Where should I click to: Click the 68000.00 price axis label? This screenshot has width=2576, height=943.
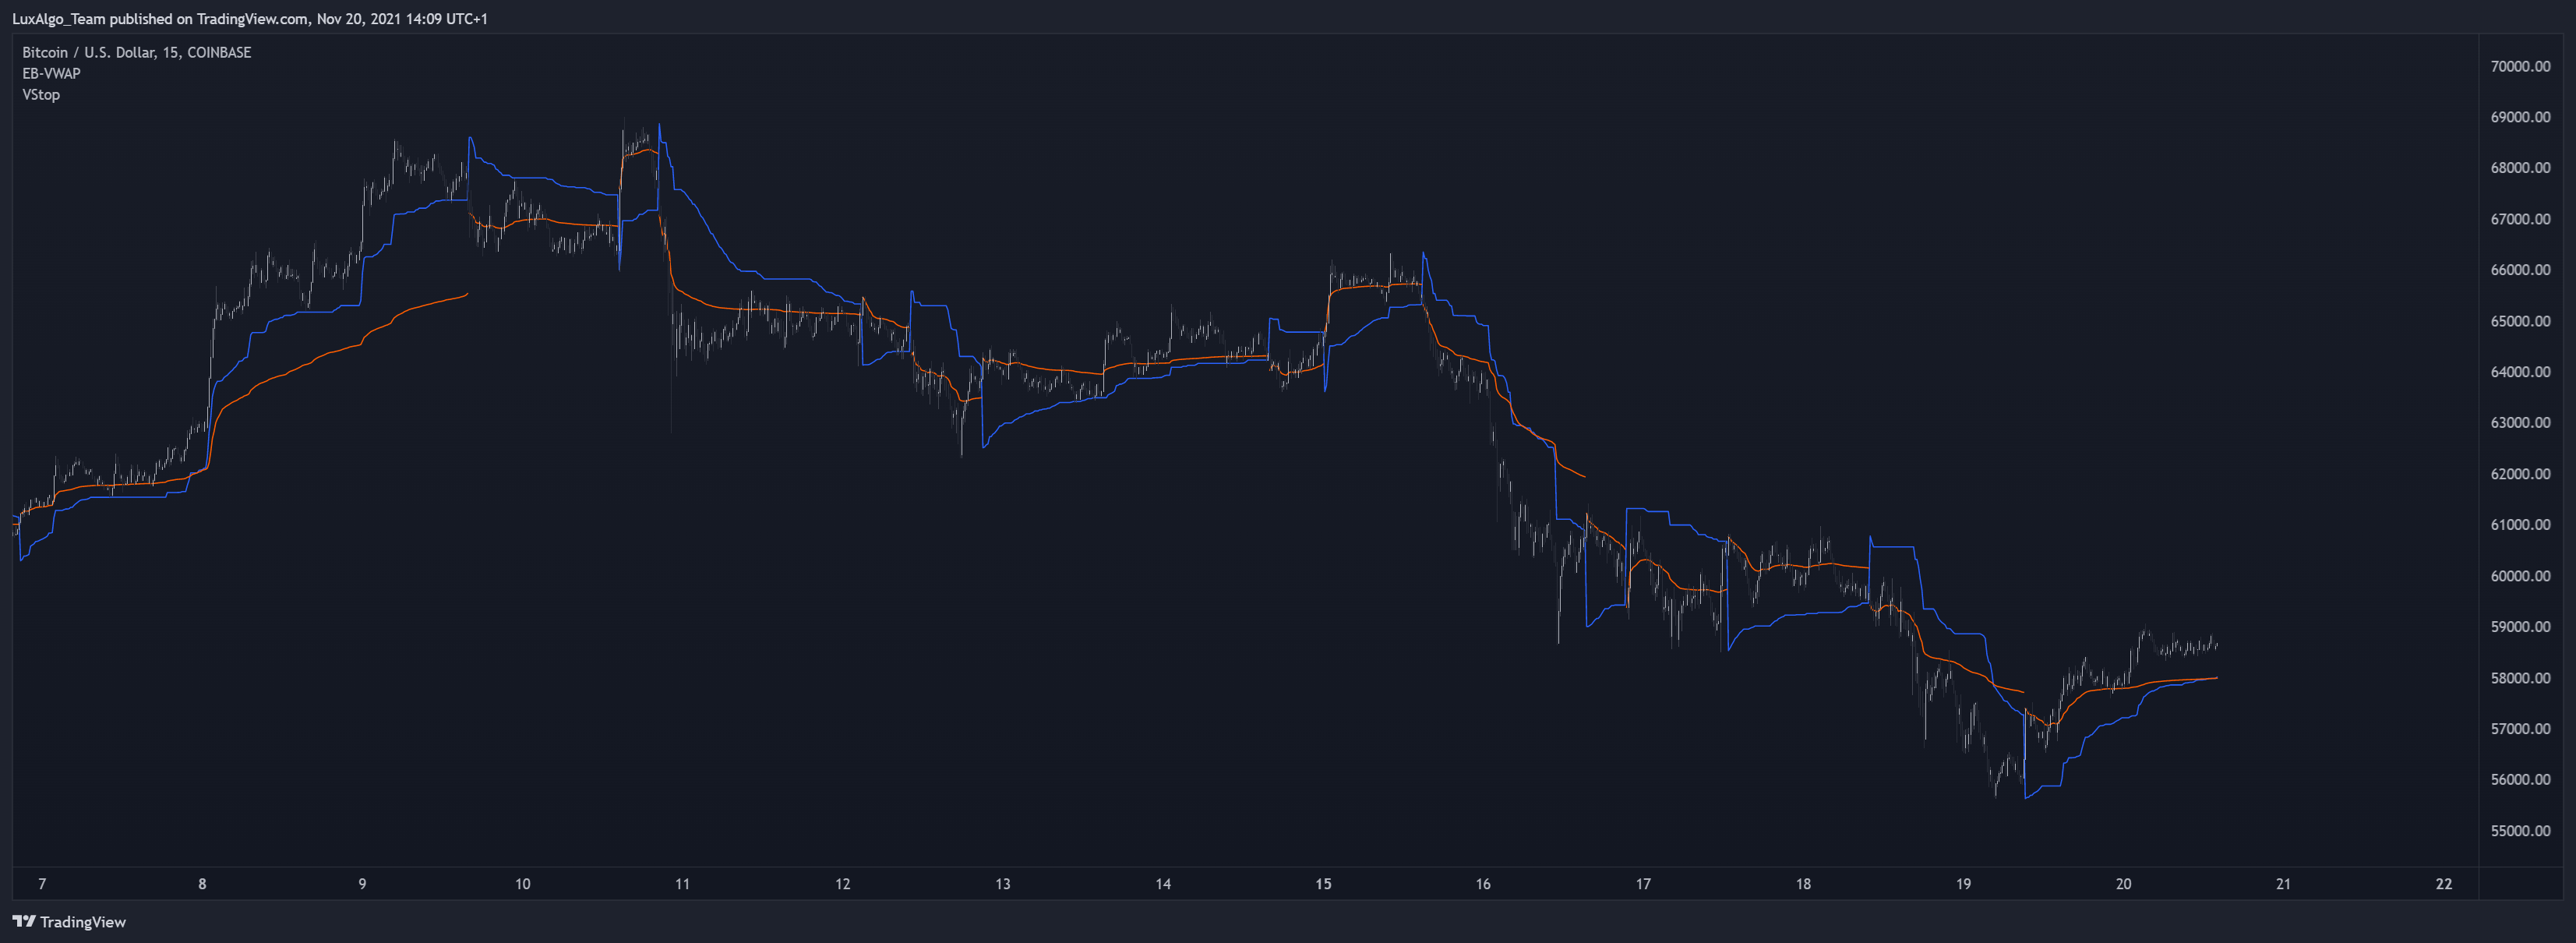(2520, 168)
